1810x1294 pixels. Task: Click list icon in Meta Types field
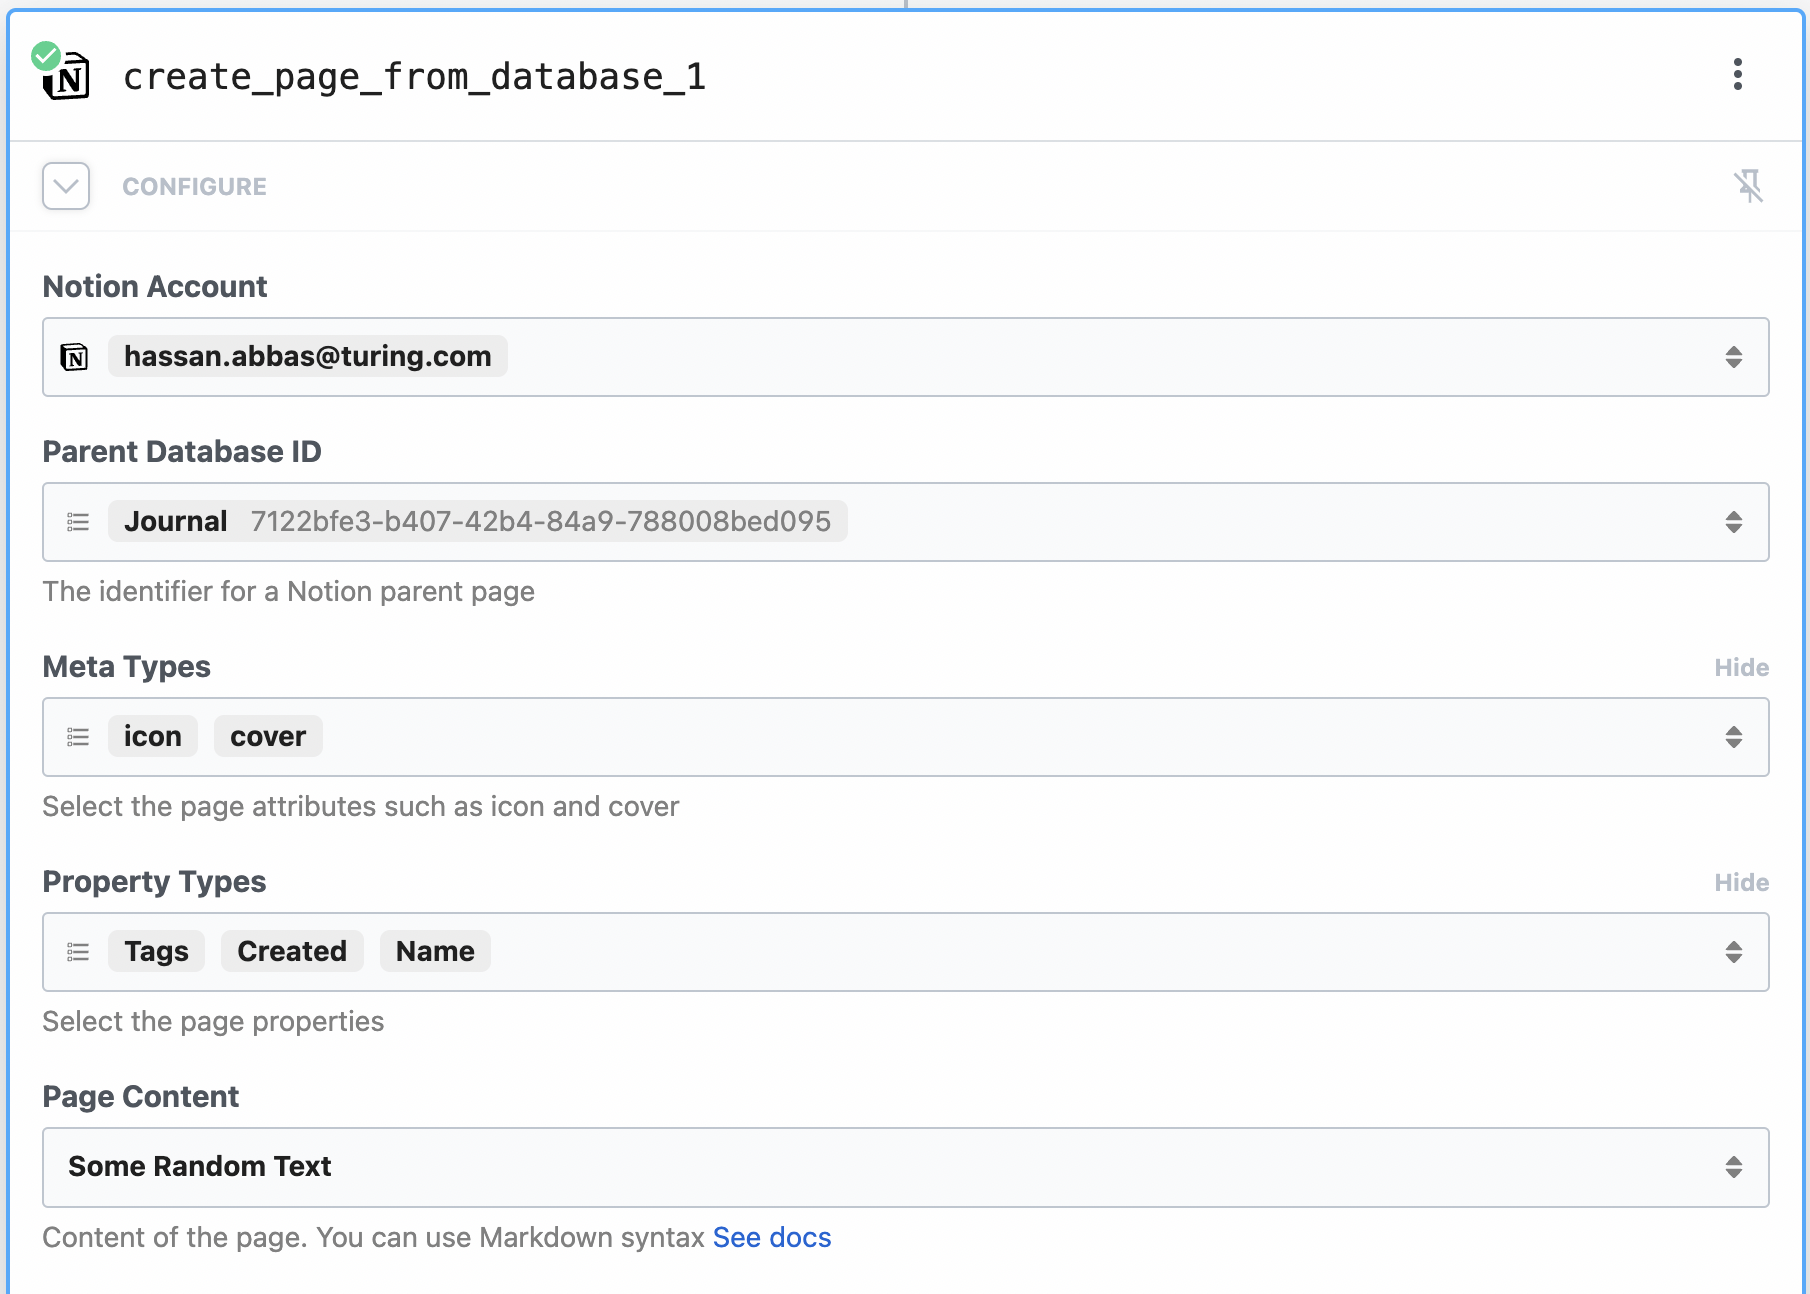coord(78,737)
